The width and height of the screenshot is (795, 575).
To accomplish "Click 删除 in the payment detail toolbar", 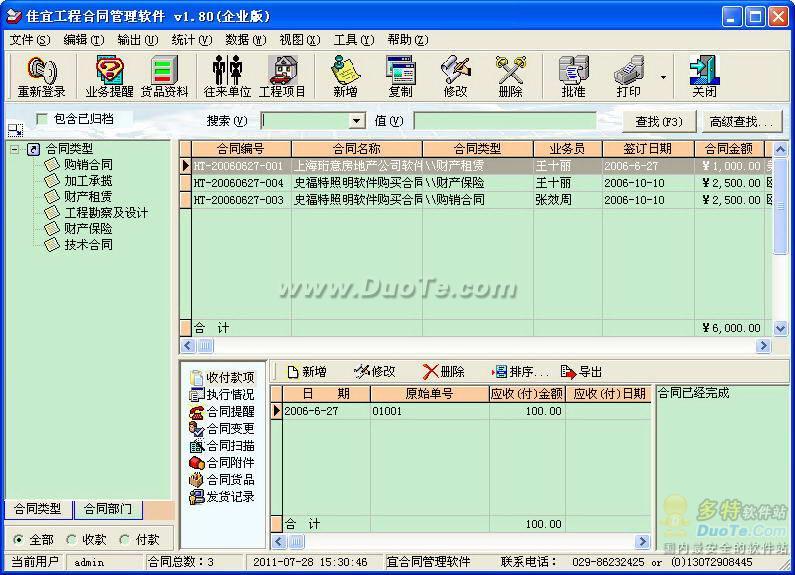I will [443, 372].
